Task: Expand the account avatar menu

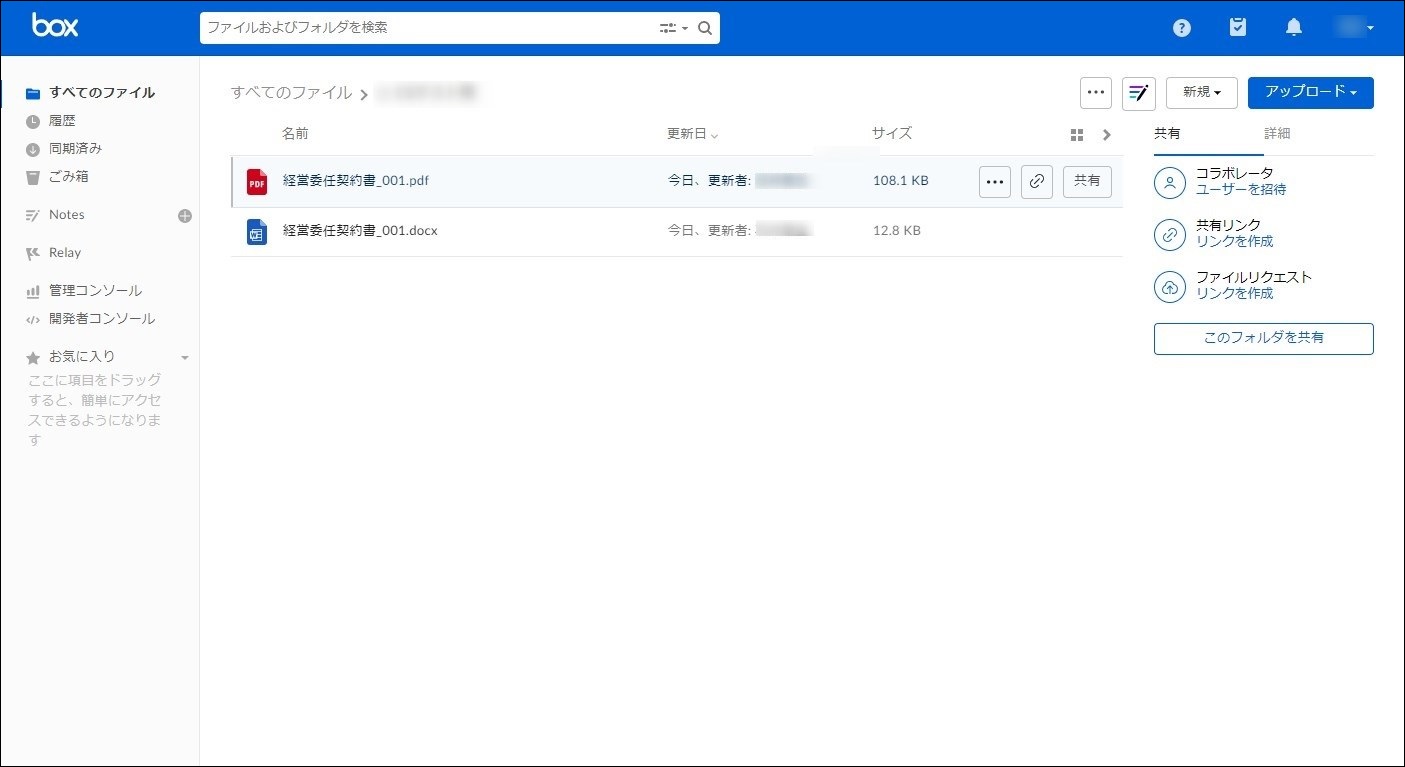Action: coord(1356,27)
